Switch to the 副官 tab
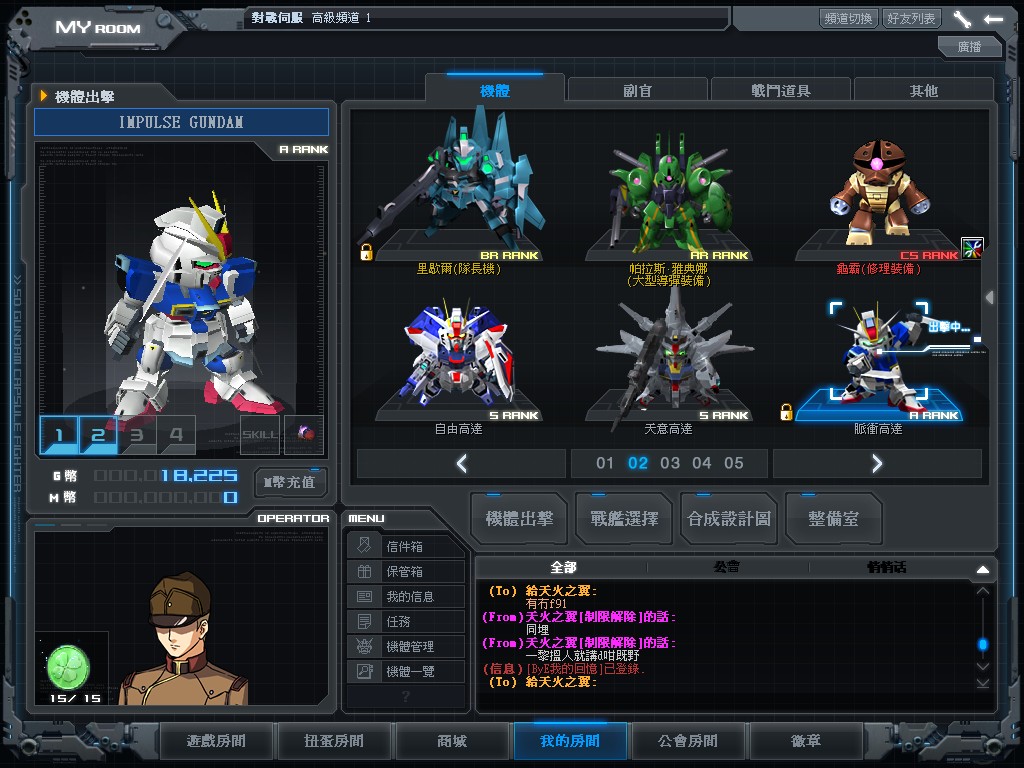The width and height of the screenshot is (1024, 768). tap(637, 91)
